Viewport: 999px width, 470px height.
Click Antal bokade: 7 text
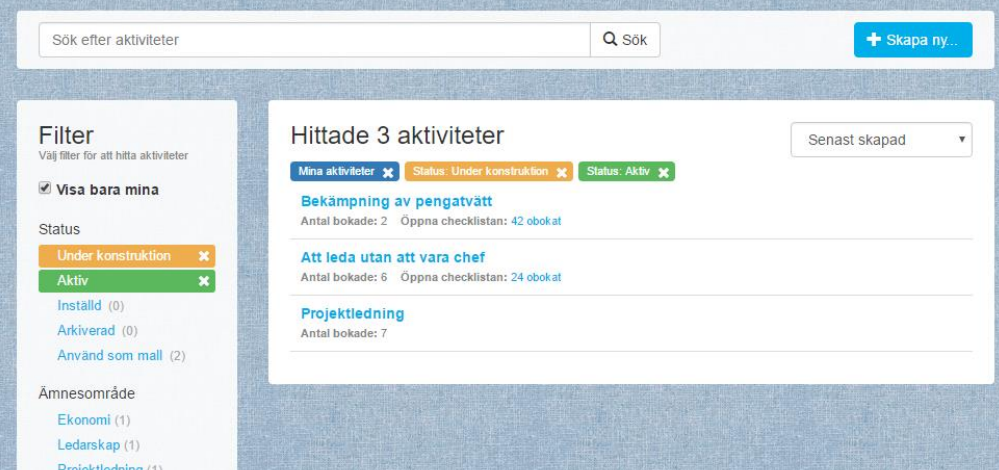[344, 333]
